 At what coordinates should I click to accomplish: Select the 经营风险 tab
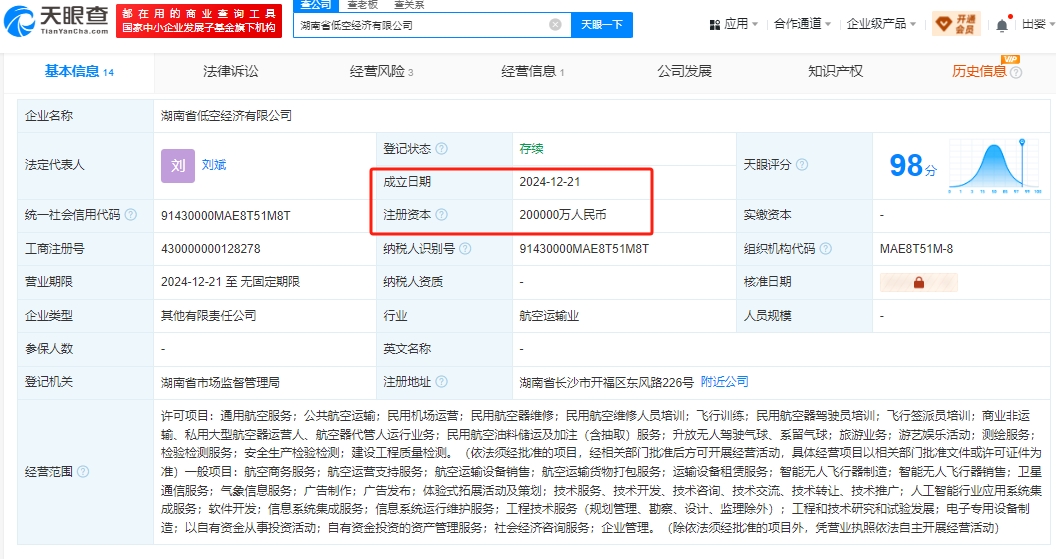(381, 71)
